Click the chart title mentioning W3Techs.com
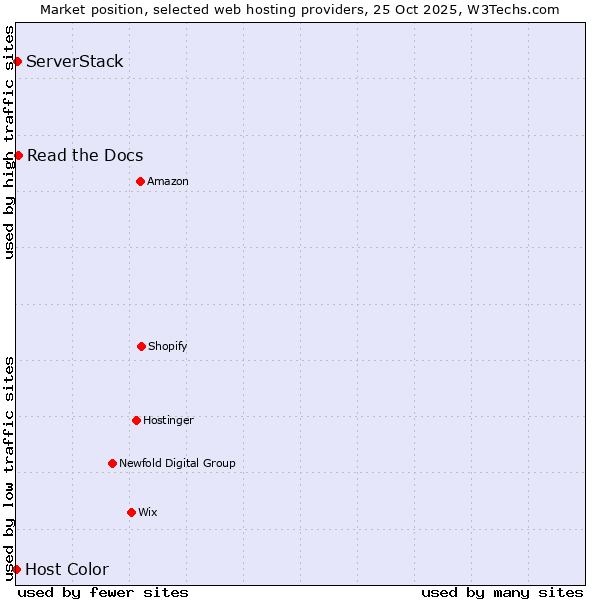This screenshot has width=600, height=600. [300, 9]
